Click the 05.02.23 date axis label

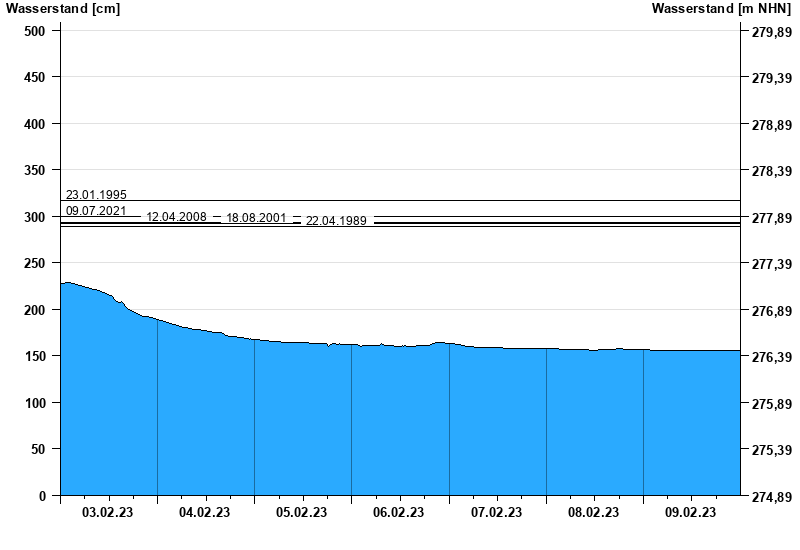click(302, 513)
